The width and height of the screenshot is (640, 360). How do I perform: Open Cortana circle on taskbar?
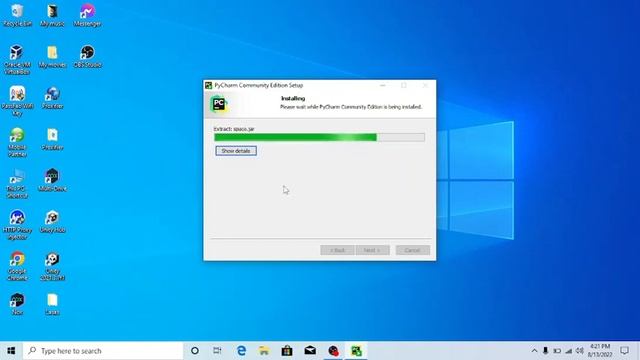pyautogui.click(x=195, y=351)
